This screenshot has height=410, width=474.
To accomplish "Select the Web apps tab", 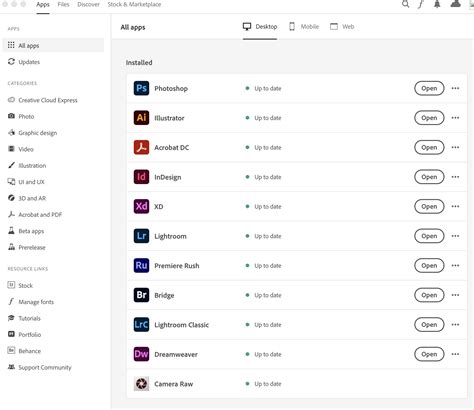I will tap(342, 27).
